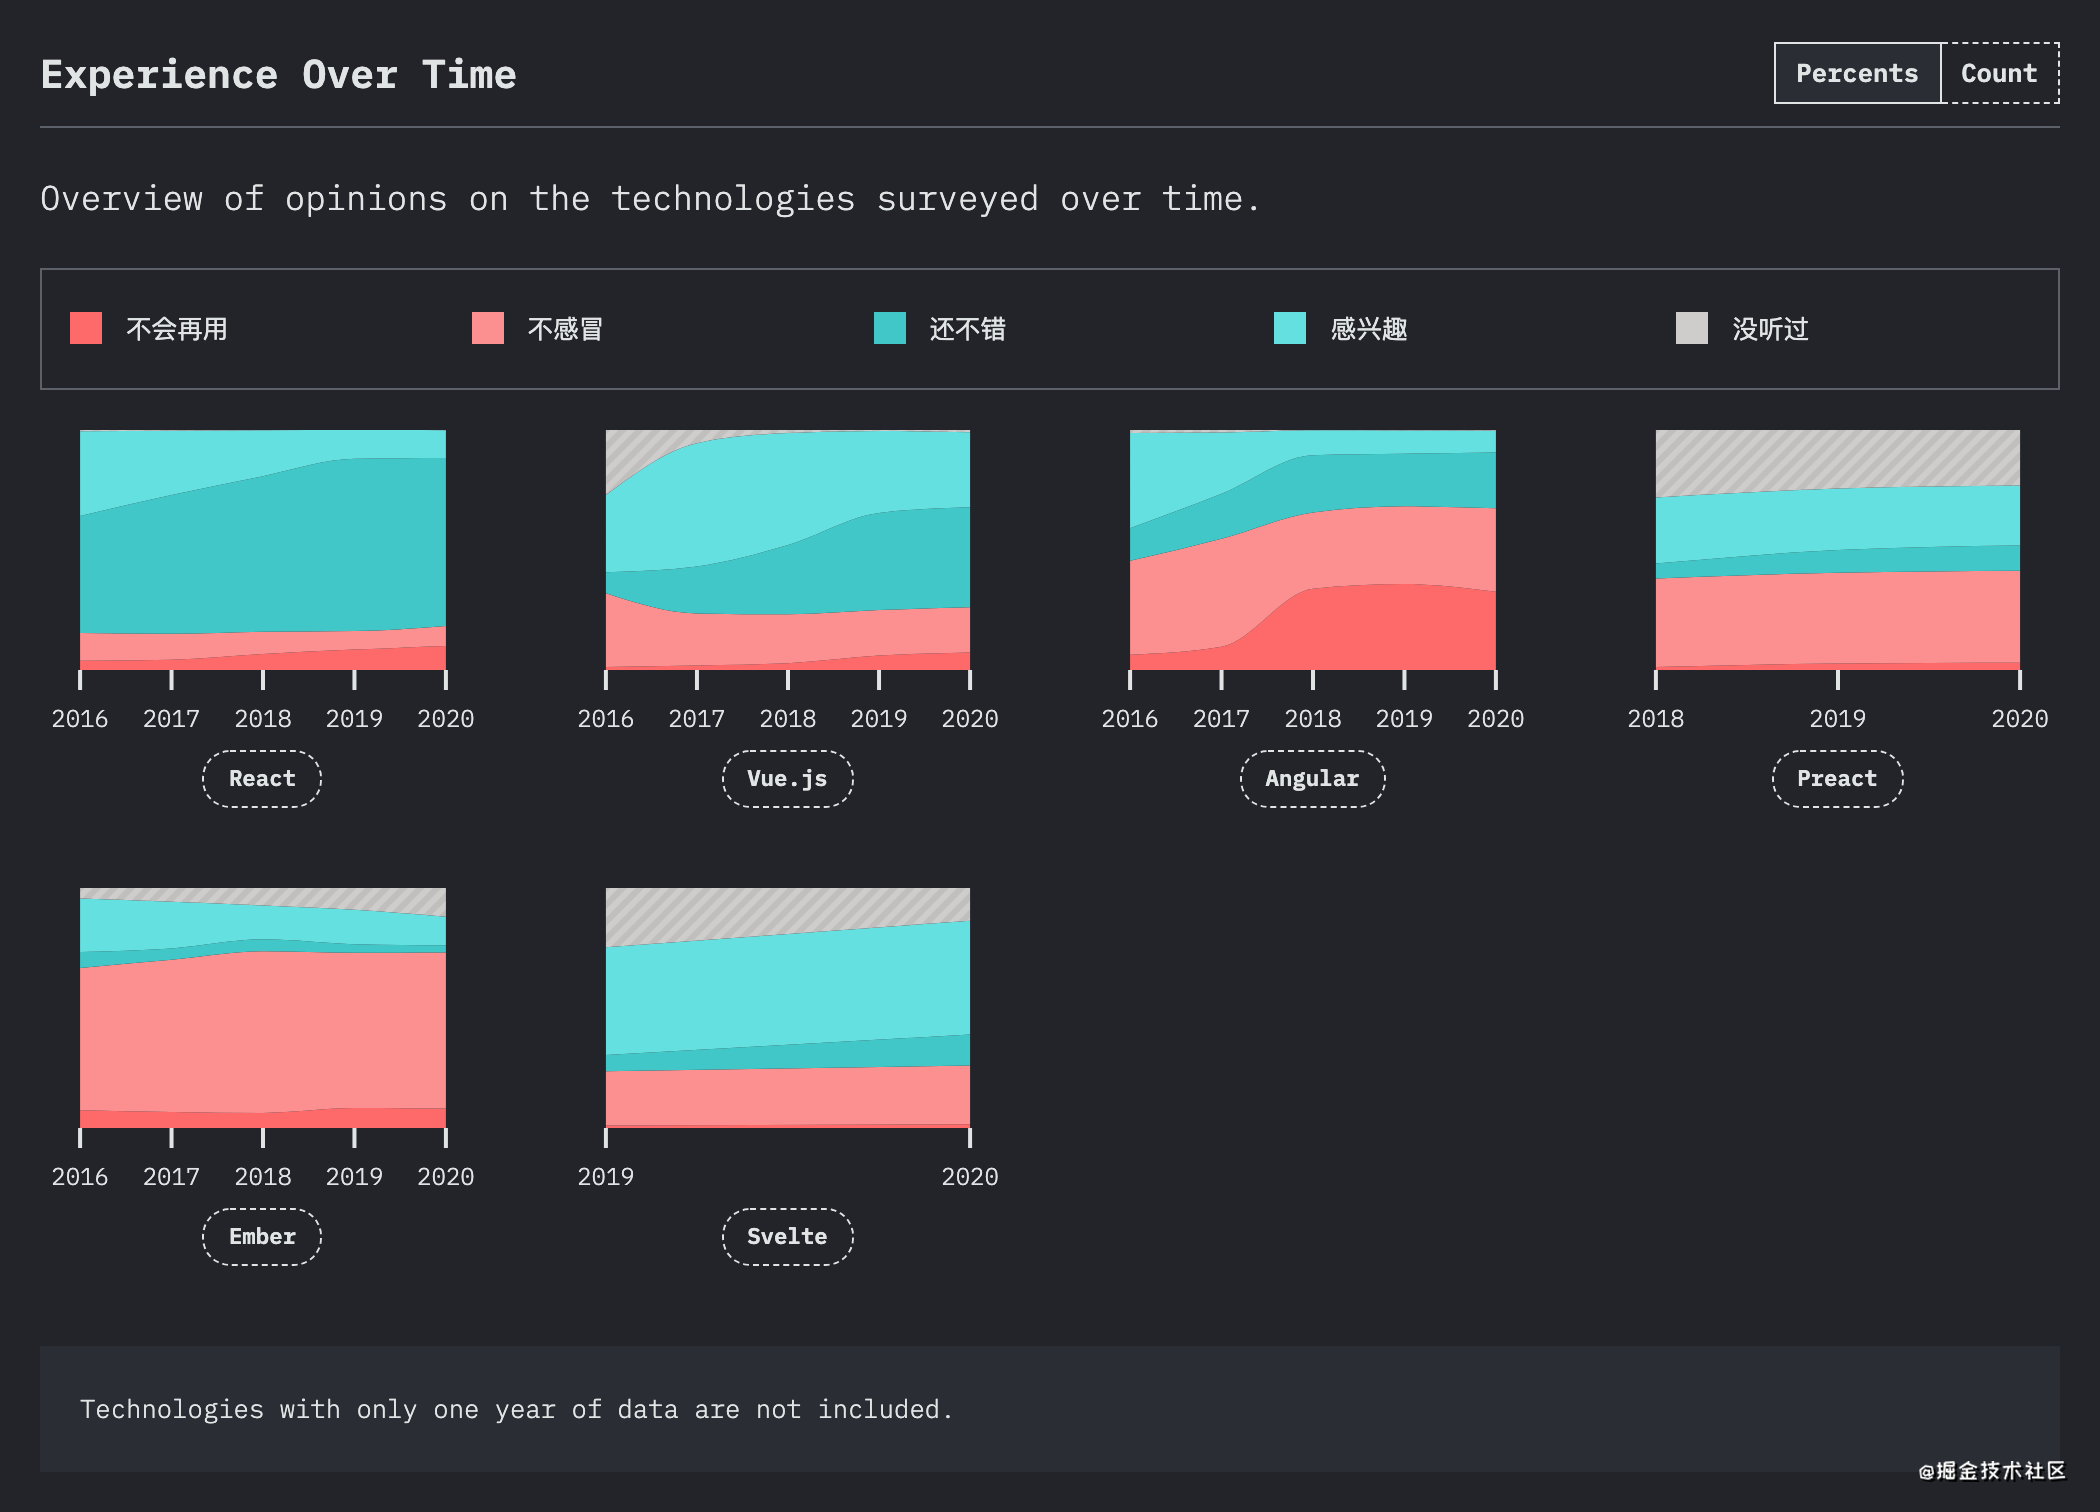Click the Experience Over Time heading
2100x1512 pixels.
click(278, 75)
